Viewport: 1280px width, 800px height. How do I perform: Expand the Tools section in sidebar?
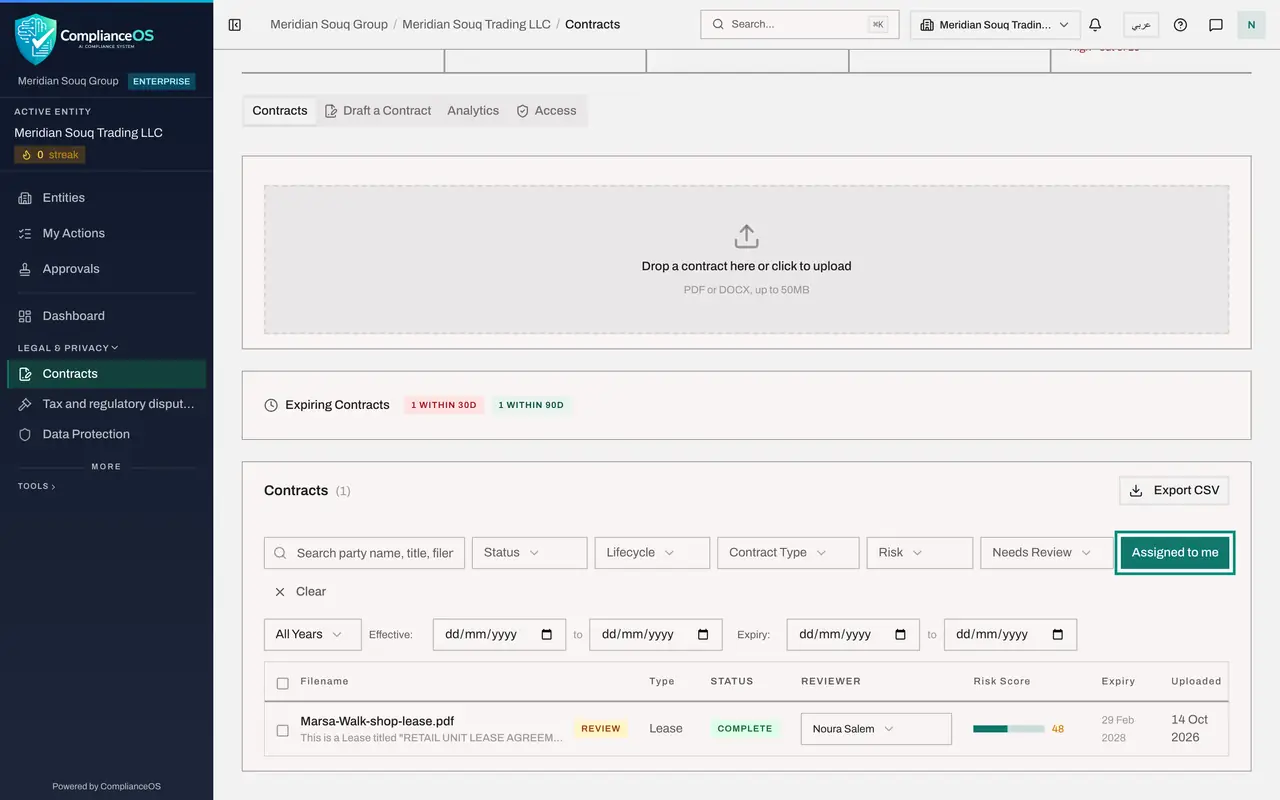pos(36,486)
